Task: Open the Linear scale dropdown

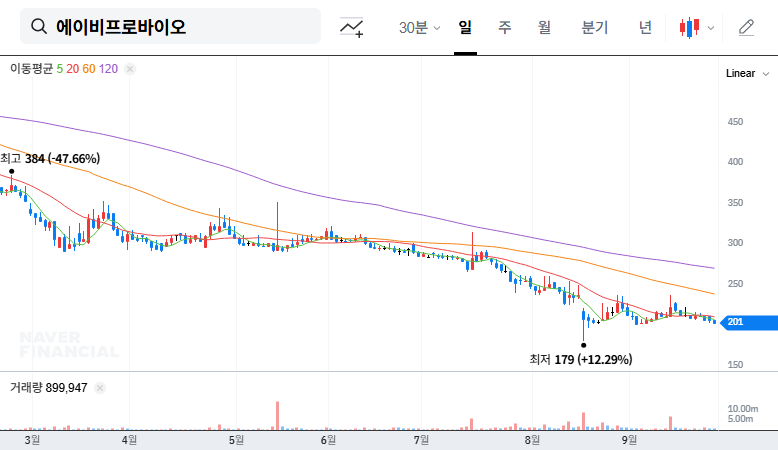Action: [x=747, y=73]
